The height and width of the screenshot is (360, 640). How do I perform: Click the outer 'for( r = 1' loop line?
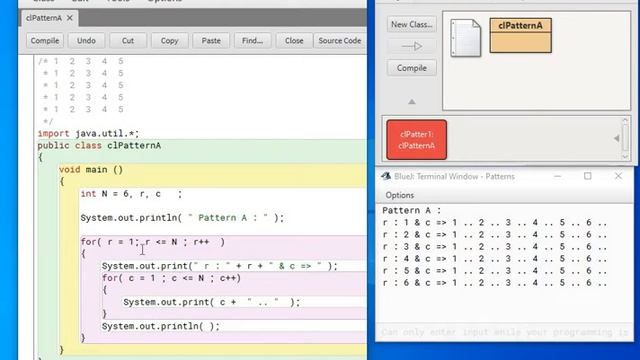[x=153, y=242]
